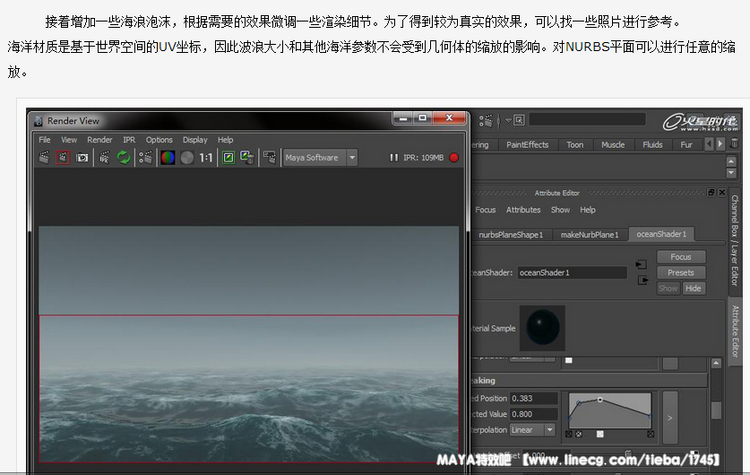Image resolution: width=750 pixels, height=475 pixels.
Task: Select the render region icon
Action: tap(63, 157)
